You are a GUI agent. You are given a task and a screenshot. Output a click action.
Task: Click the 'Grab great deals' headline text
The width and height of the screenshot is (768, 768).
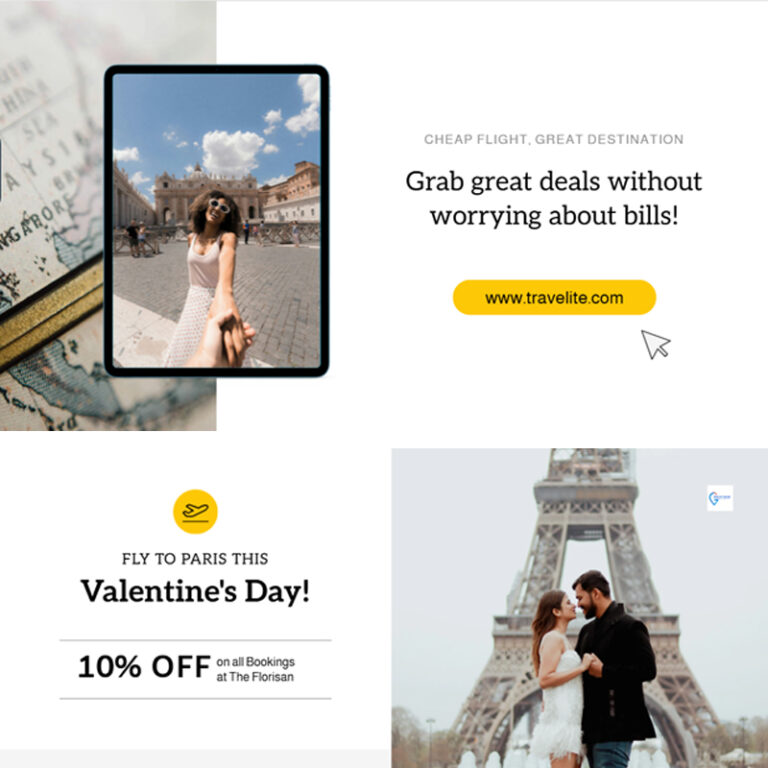554,198
